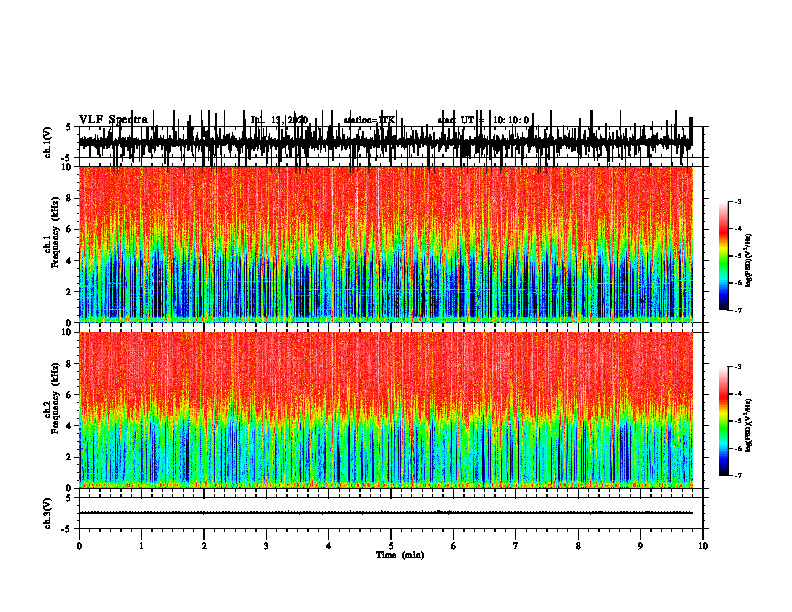Viewport: 792px width, 612px height.
Task: Click the 5 tick label on ch.1(V) axis
Action: tap(69, 127)
